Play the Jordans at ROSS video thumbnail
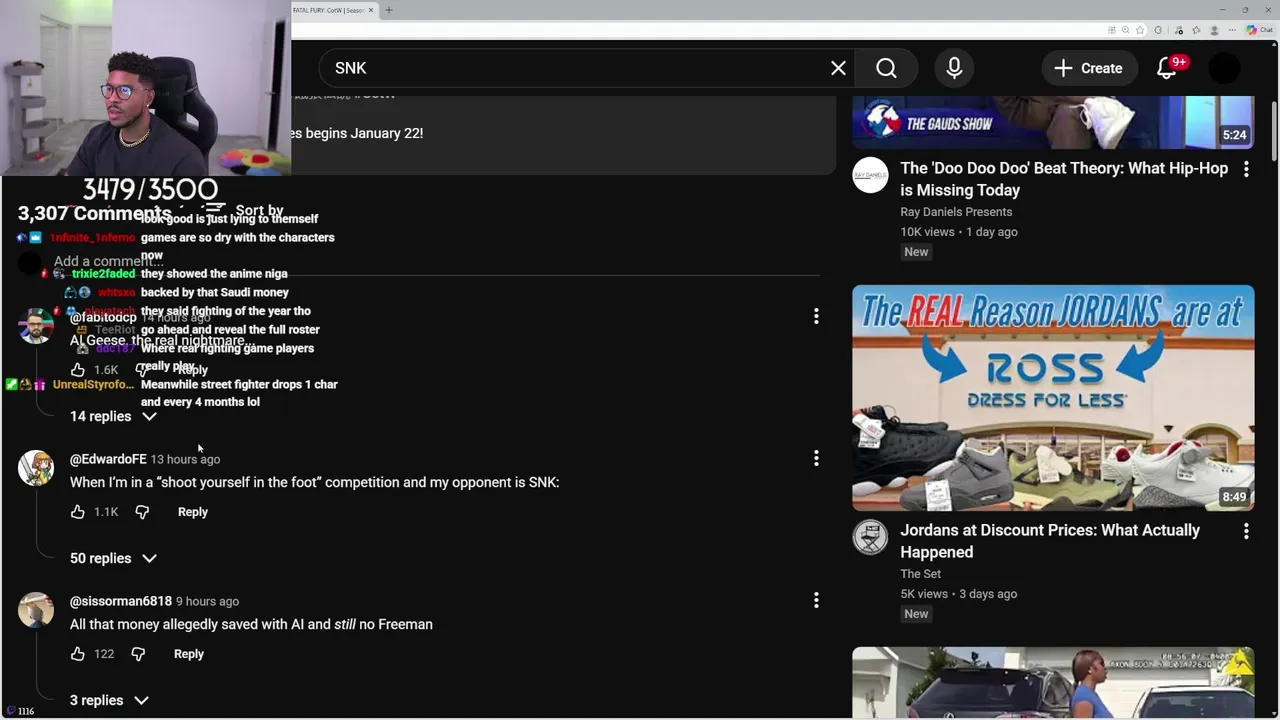 (1053, 398)
